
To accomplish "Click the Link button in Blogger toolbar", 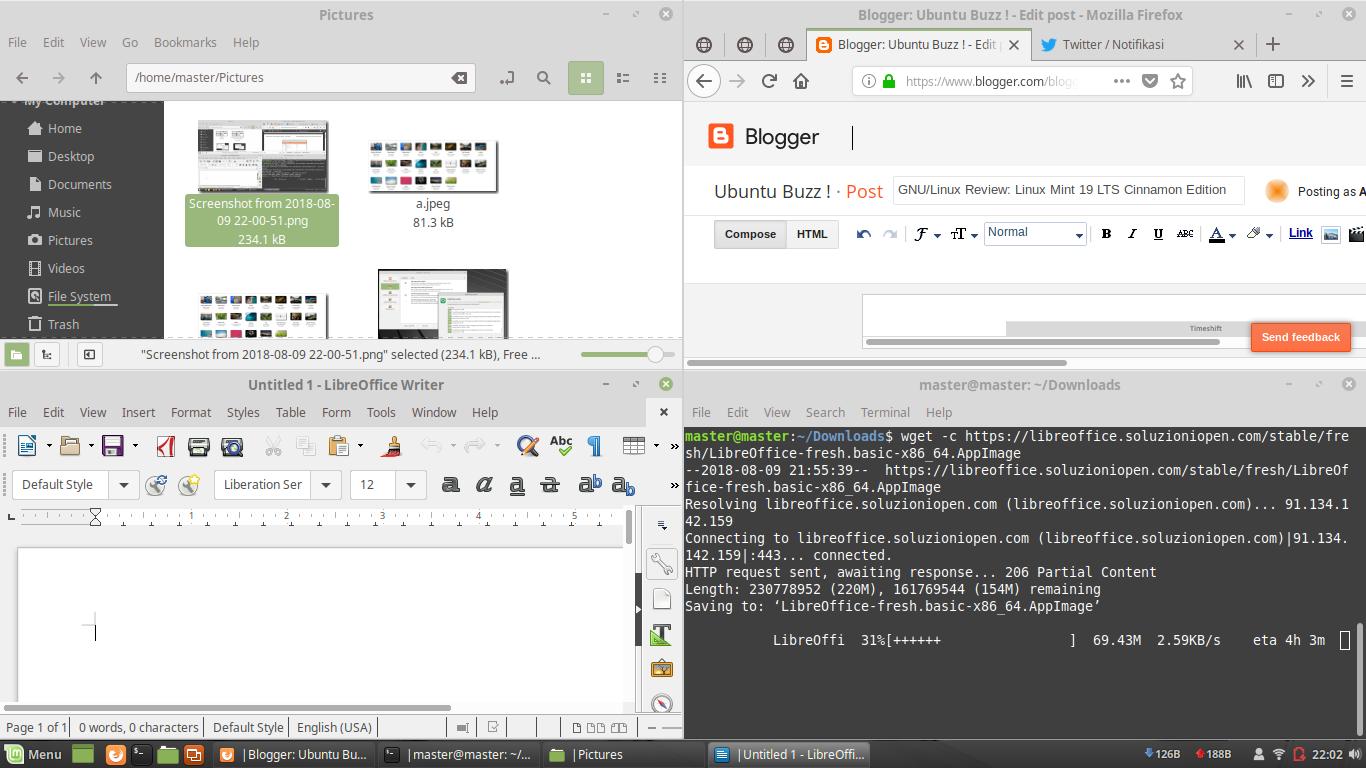I will 1300,233.
